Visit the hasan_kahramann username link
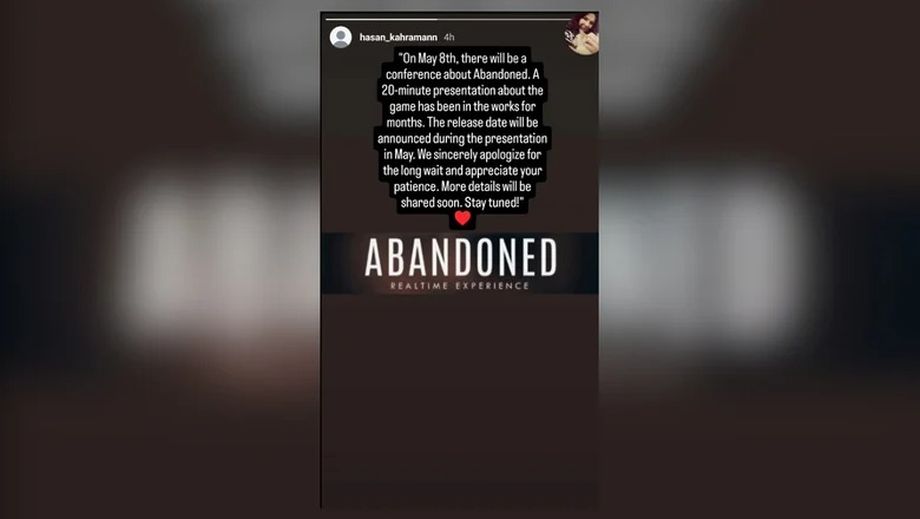 coord(398,37)
